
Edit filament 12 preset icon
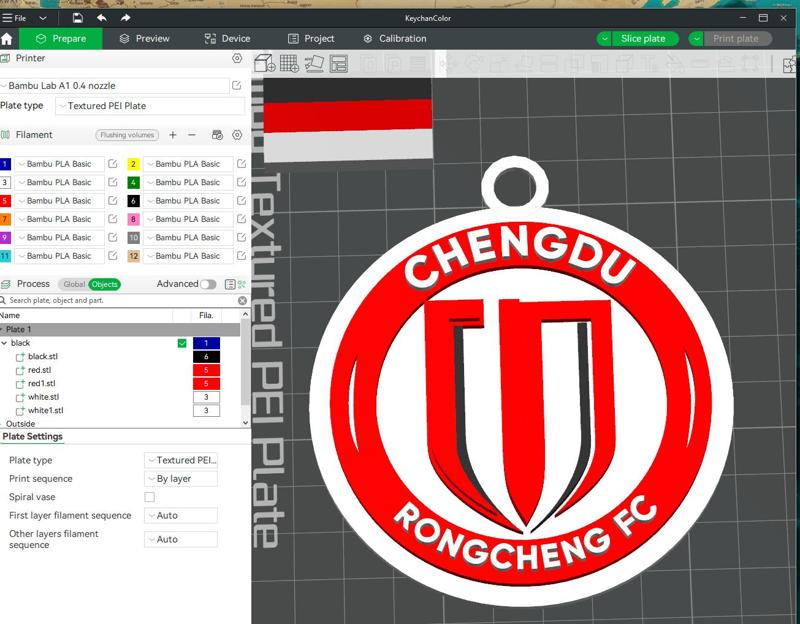(x=241, y=256)
